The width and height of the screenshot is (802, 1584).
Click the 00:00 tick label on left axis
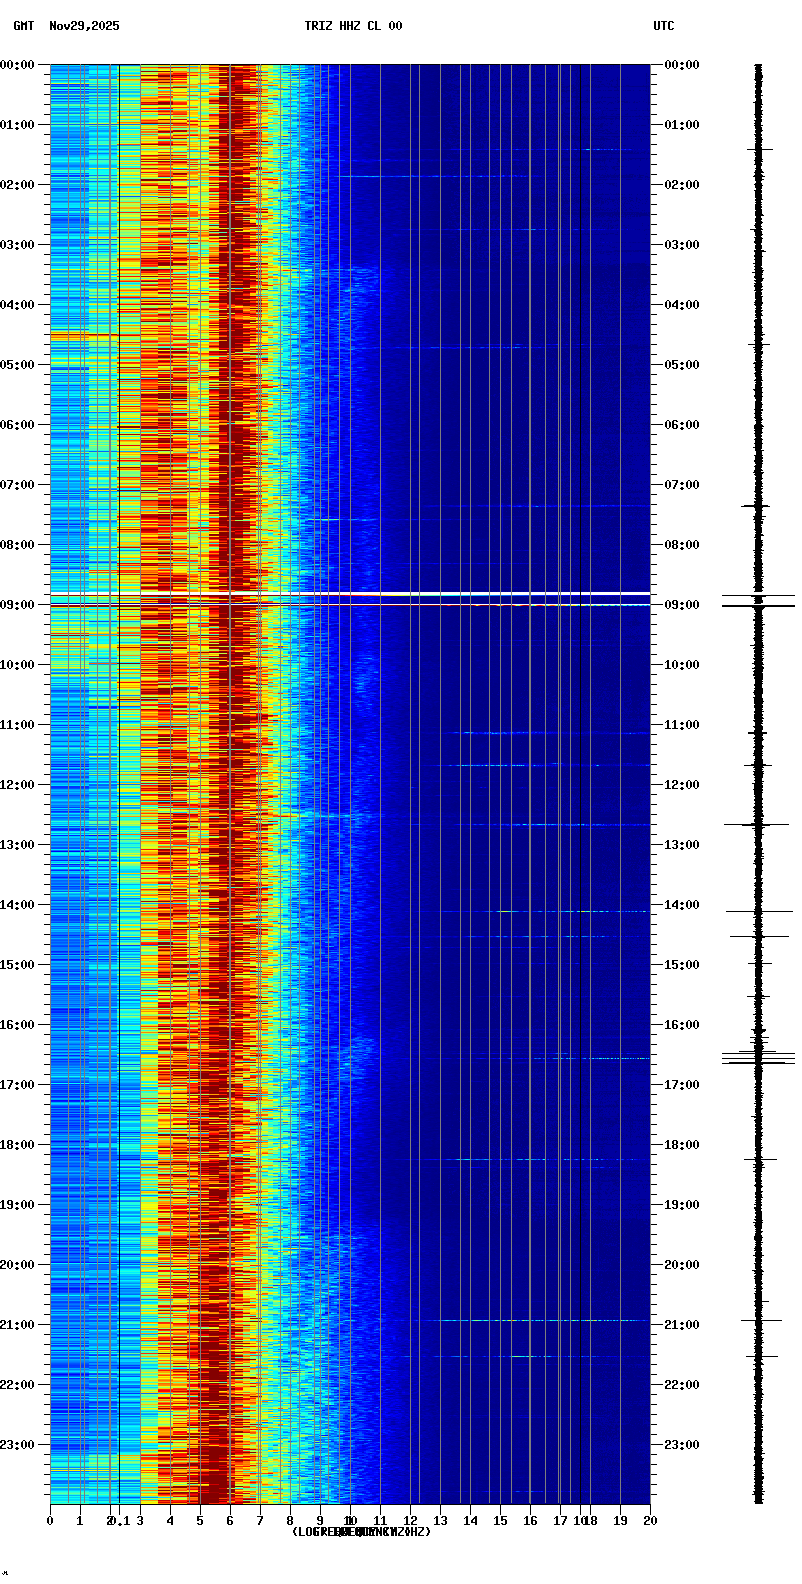pos(17,65)
